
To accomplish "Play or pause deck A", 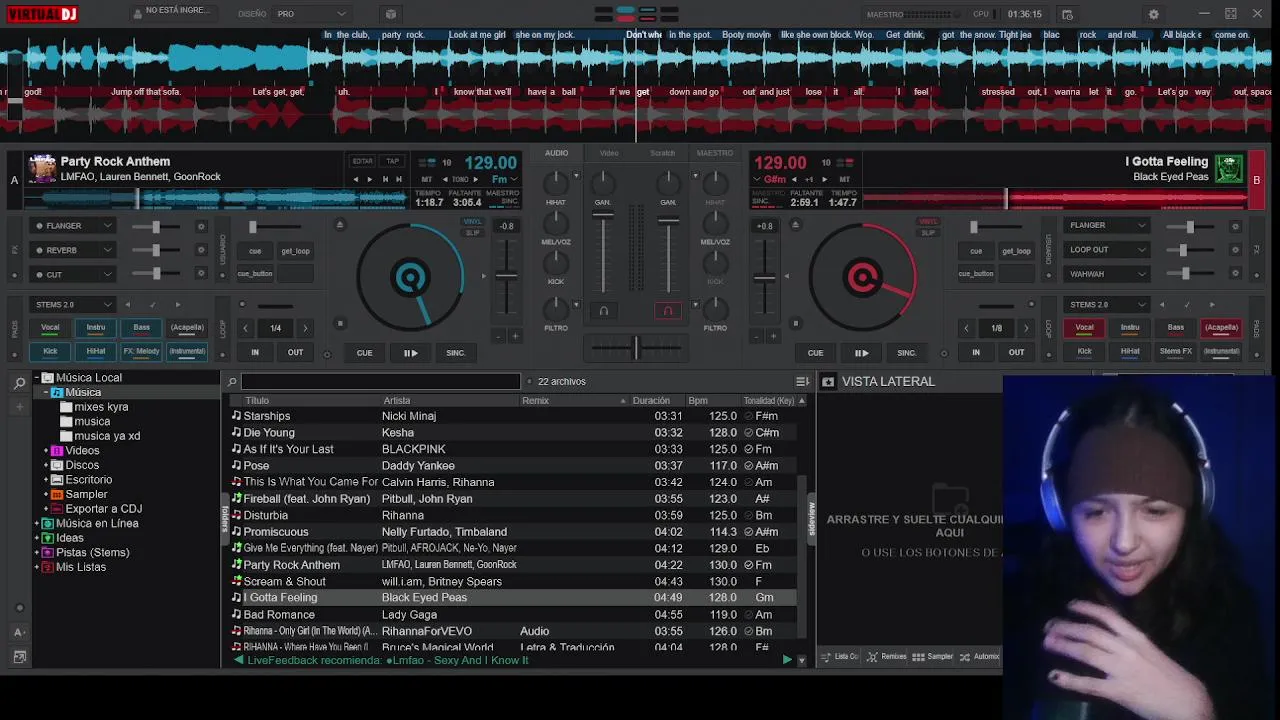I will (410, 353).
